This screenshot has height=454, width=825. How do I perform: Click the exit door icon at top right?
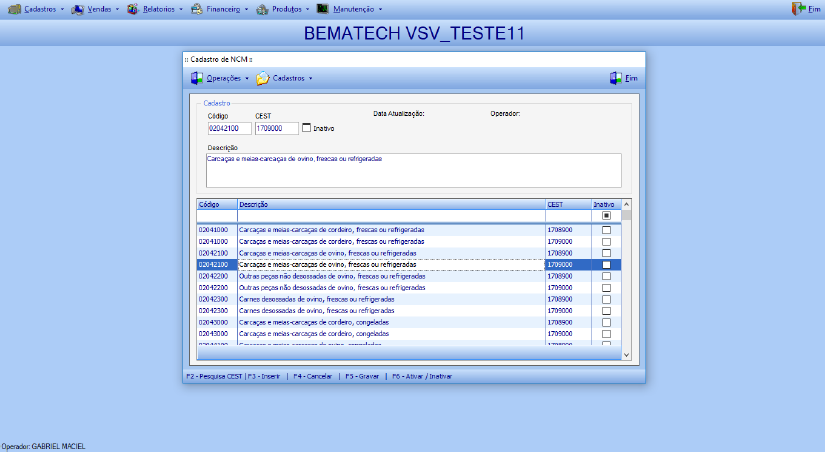pos(798,9)
